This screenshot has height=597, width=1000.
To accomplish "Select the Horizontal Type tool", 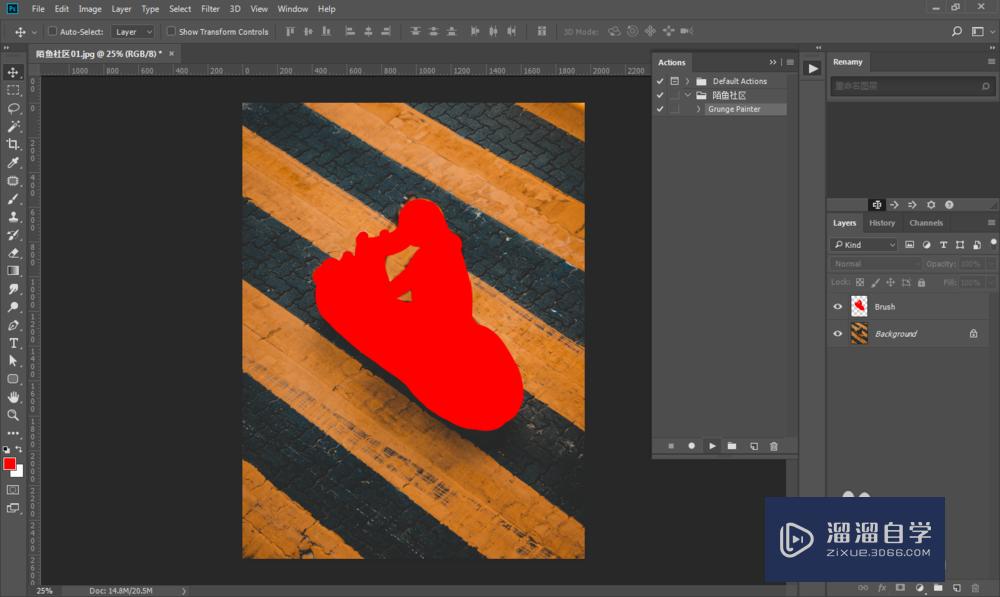I will (x=13, y=343).
